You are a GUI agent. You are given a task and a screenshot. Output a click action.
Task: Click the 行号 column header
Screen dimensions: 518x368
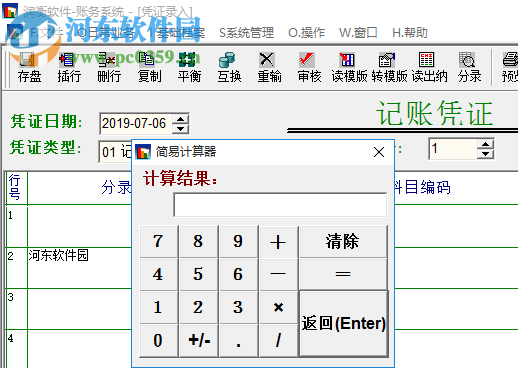pos(17,187)
